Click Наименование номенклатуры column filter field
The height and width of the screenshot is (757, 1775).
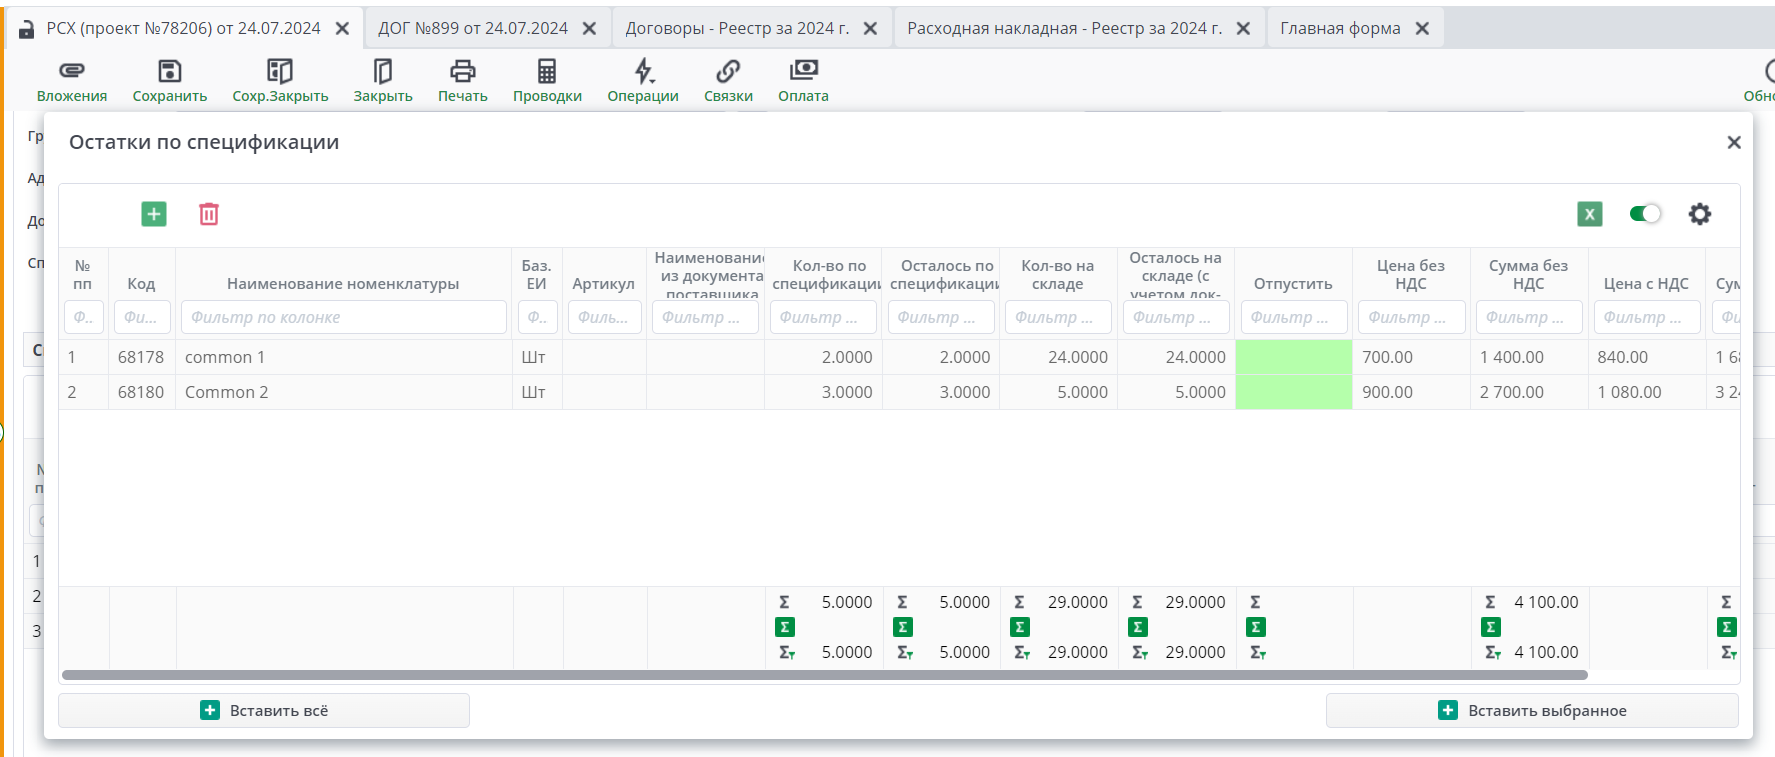tap(343, 317)
